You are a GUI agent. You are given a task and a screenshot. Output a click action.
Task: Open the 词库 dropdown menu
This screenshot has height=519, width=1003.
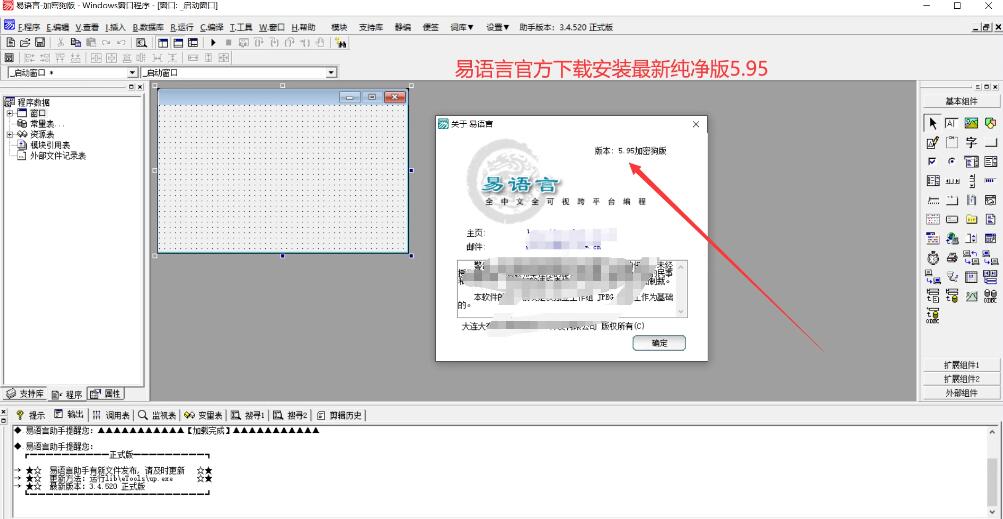click(x=462, y=27)
